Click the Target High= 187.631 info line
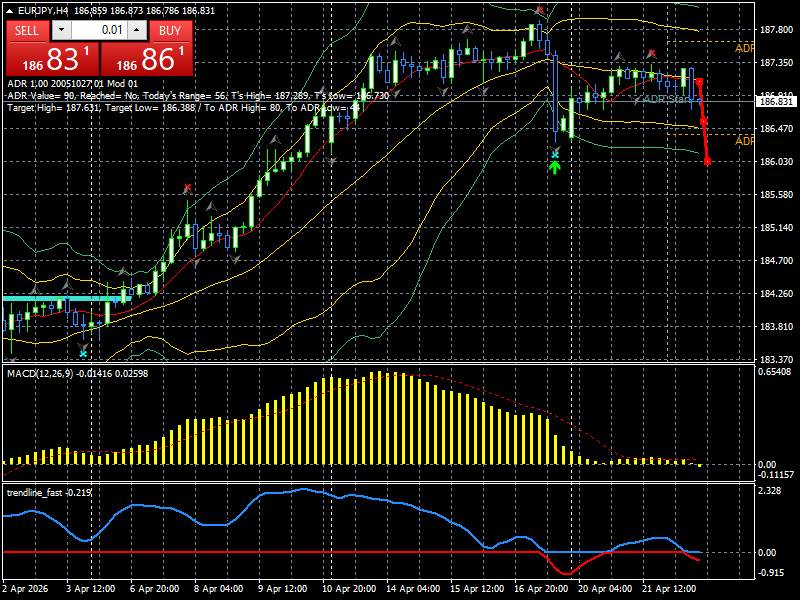This screenshot has height=600, width=800. tap(184, 108)
